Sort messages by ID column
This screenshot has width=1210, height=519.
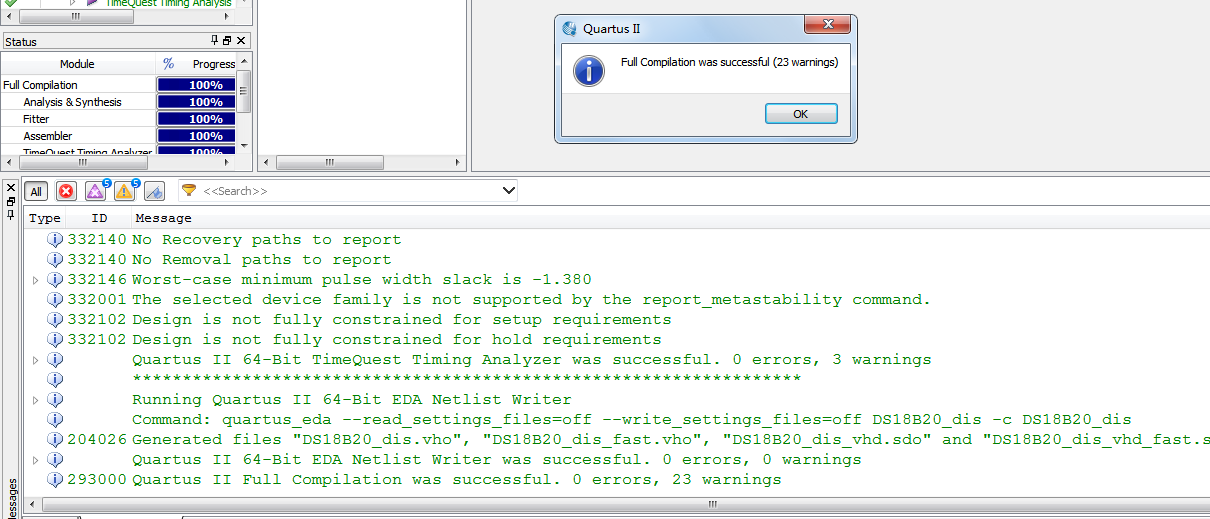pyautogui.click(x=99, y=218)
